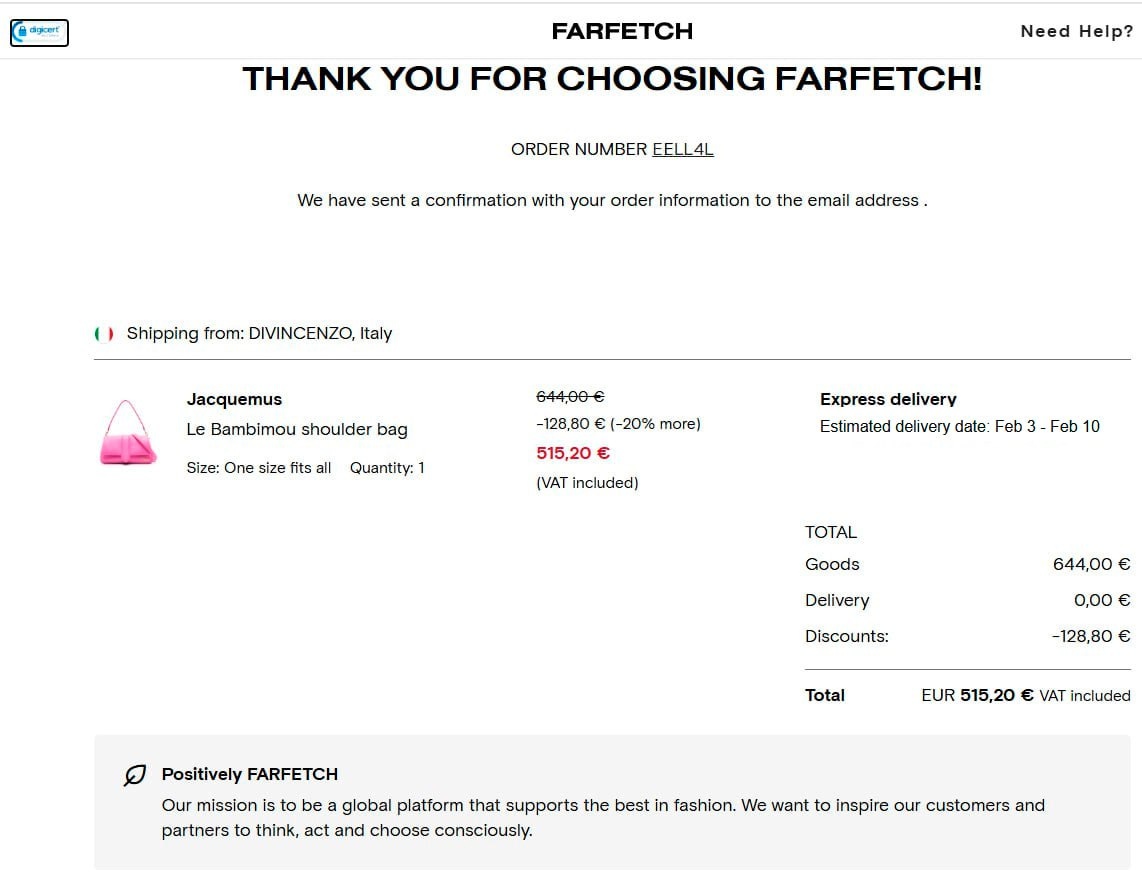Image resolution: width=1142 pixels, height=889 pixels.
Task: Click the Positively FARFETCH heading
Action: point(250,774)
